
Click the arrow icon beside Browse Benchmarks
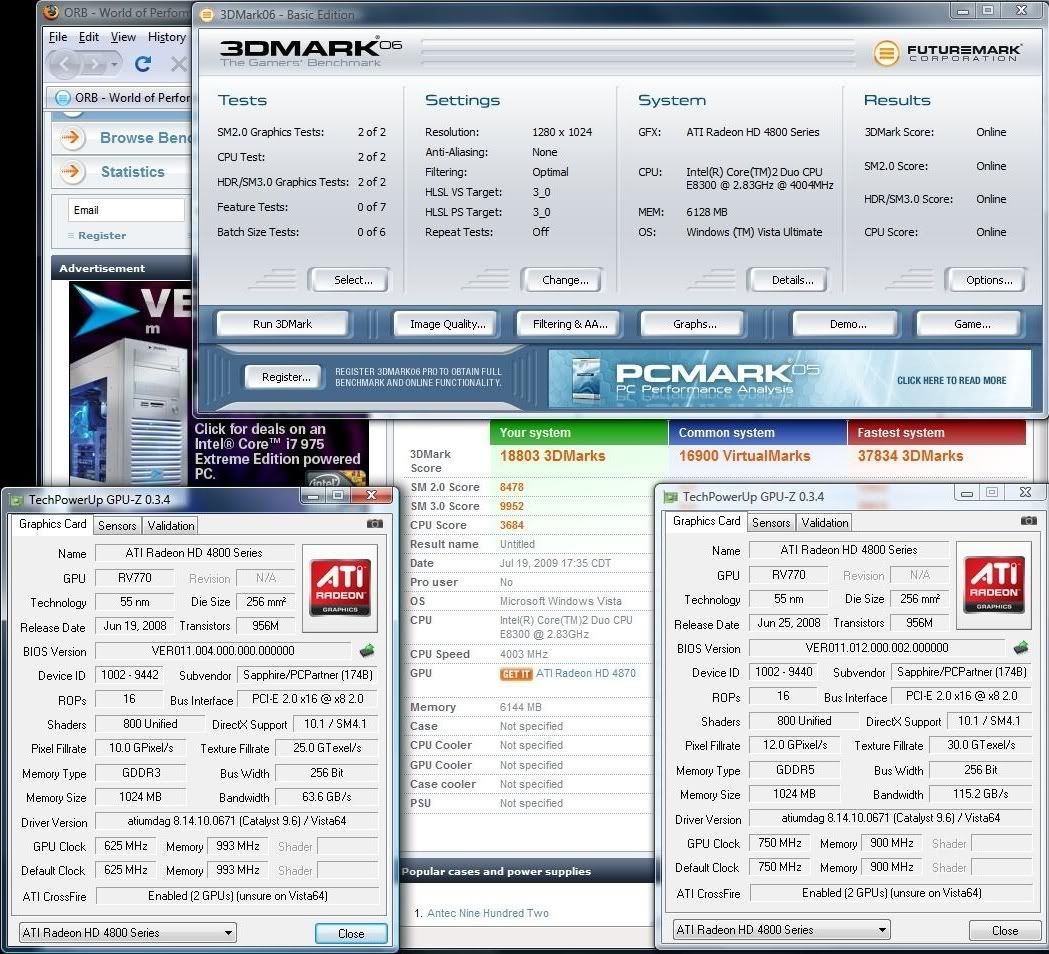tap(72, 138)
